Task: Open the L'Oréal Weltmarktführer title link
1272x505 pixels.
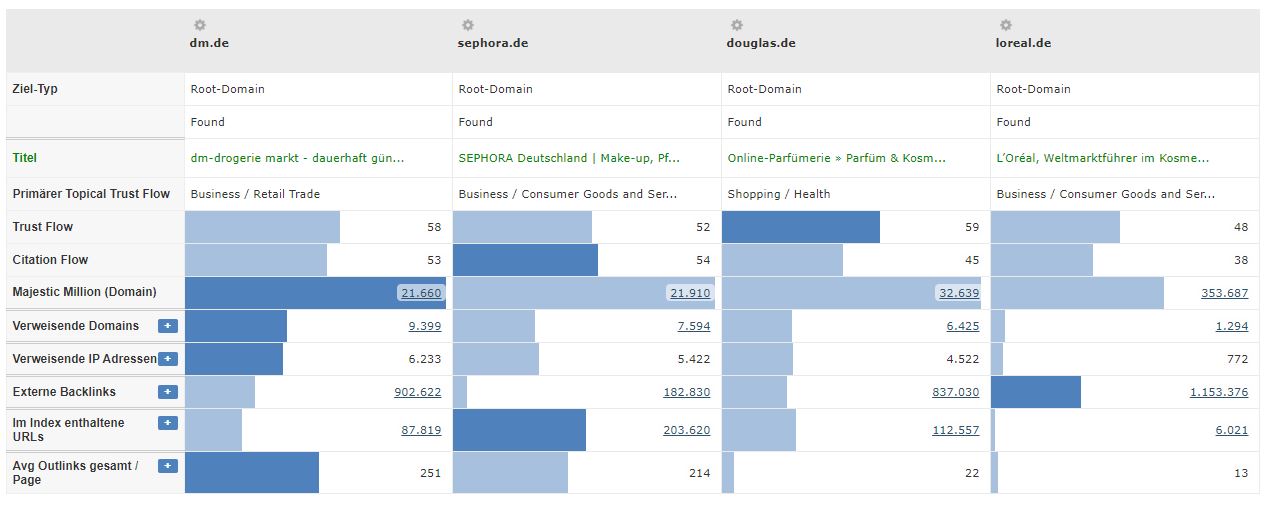Action: (x=1103, y=158)
